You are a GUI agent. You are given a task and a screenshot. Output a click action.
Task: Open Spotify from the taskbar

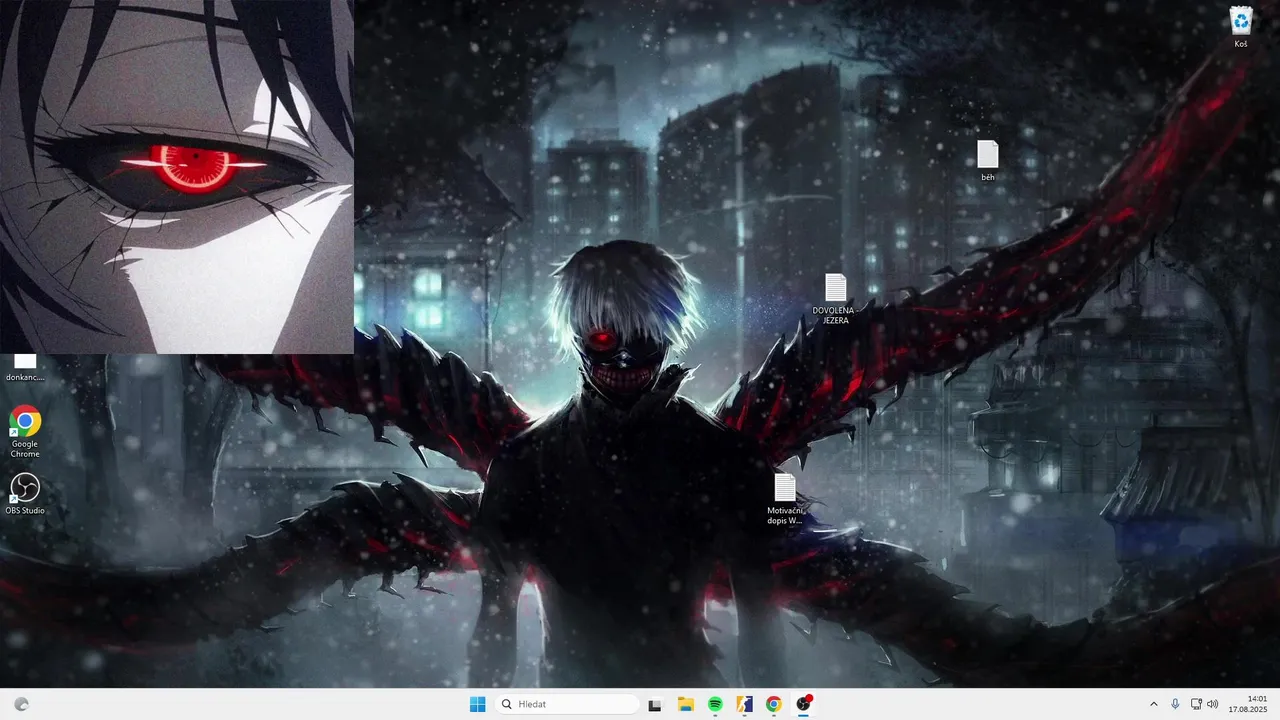click(x=715, y=704)
